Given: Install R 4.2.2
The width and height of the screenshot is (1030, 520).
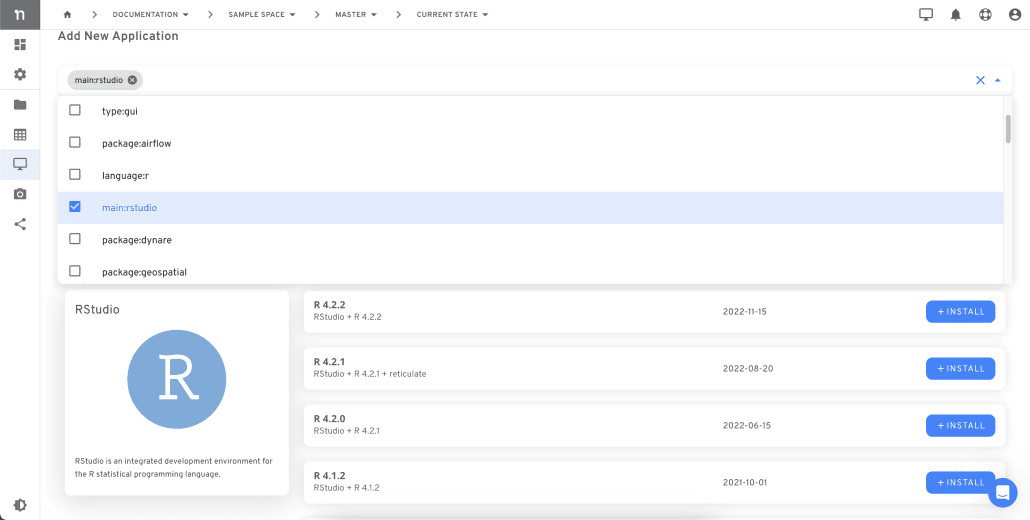Looking at the screenshot, I should coord(960,312).
